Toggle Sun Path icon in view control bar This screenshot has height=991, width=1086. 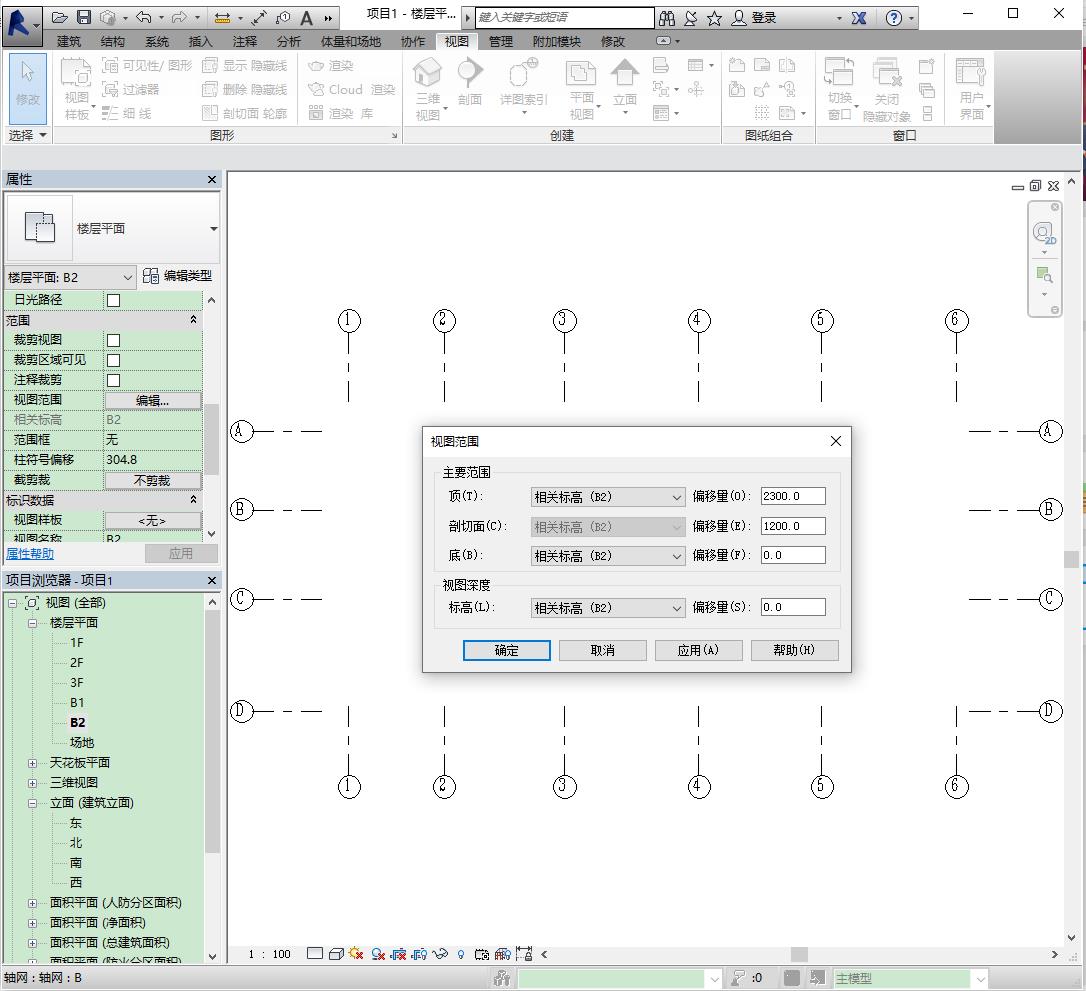point(356,954)
